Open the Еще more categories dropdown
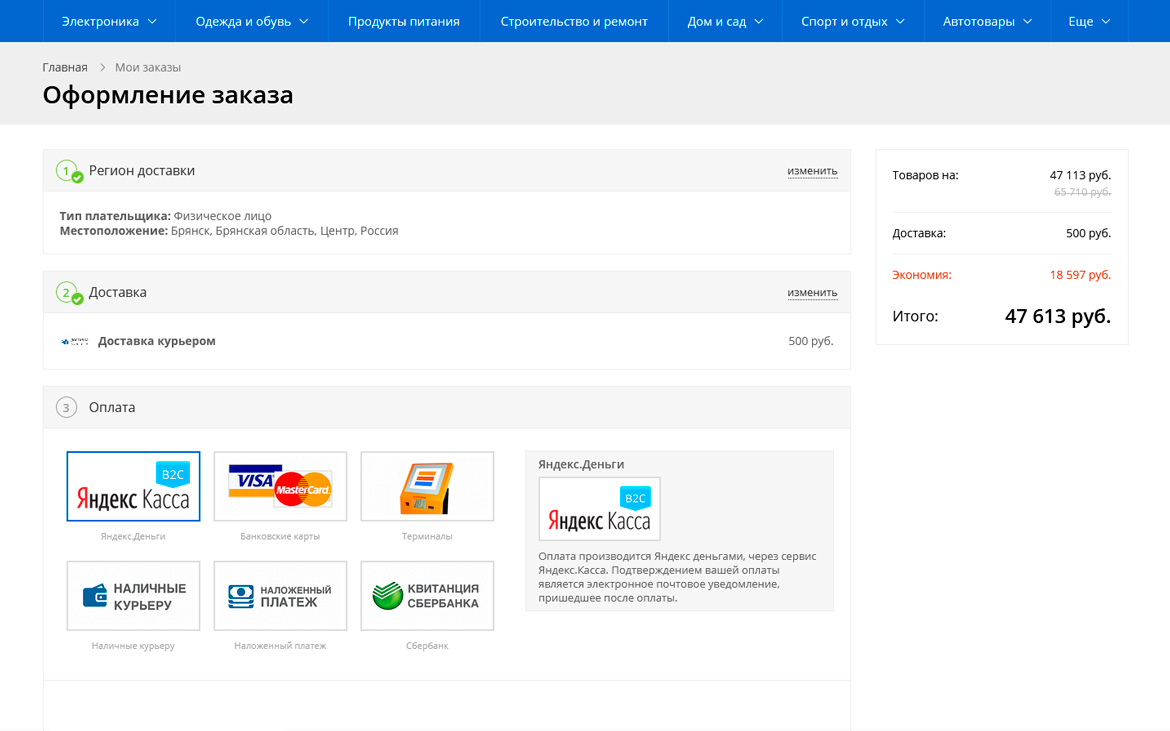Screen dimensions: 1170x731 1089,21
